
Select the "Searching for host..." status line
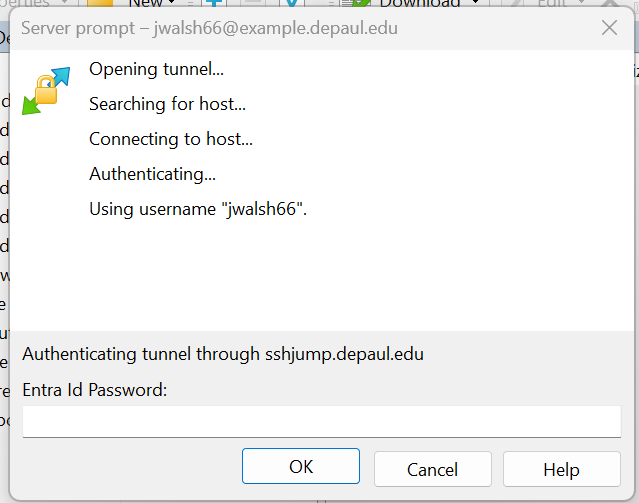pyautogui.click(x=167, y=104)
